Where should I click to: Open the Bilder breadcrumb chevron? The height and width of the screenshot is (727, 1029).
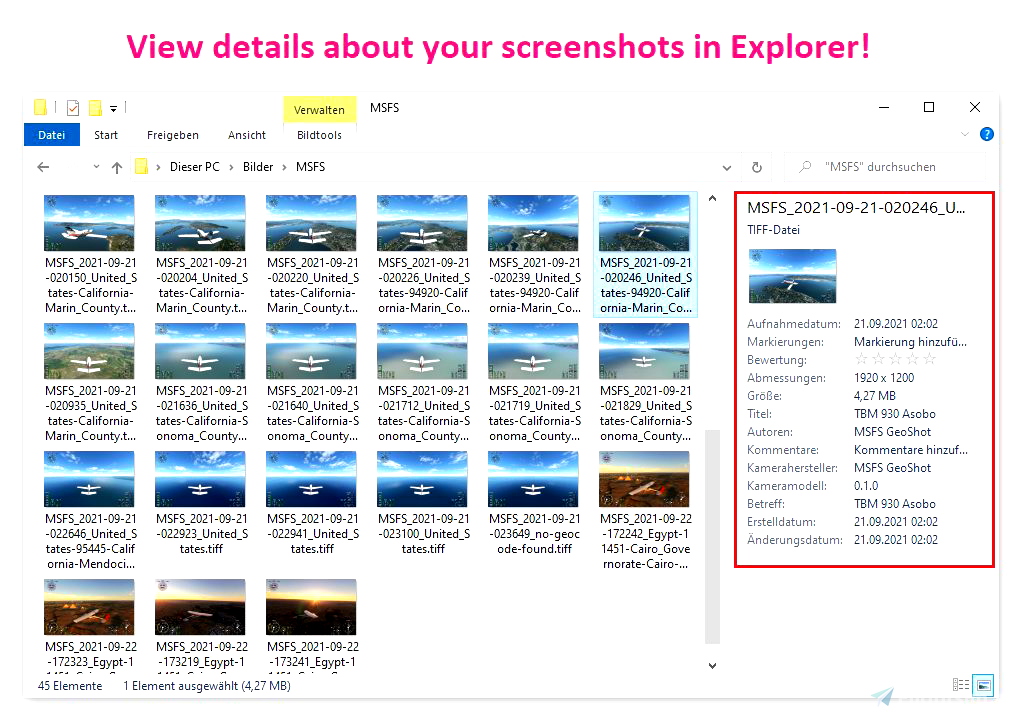[x=285, y=166]
